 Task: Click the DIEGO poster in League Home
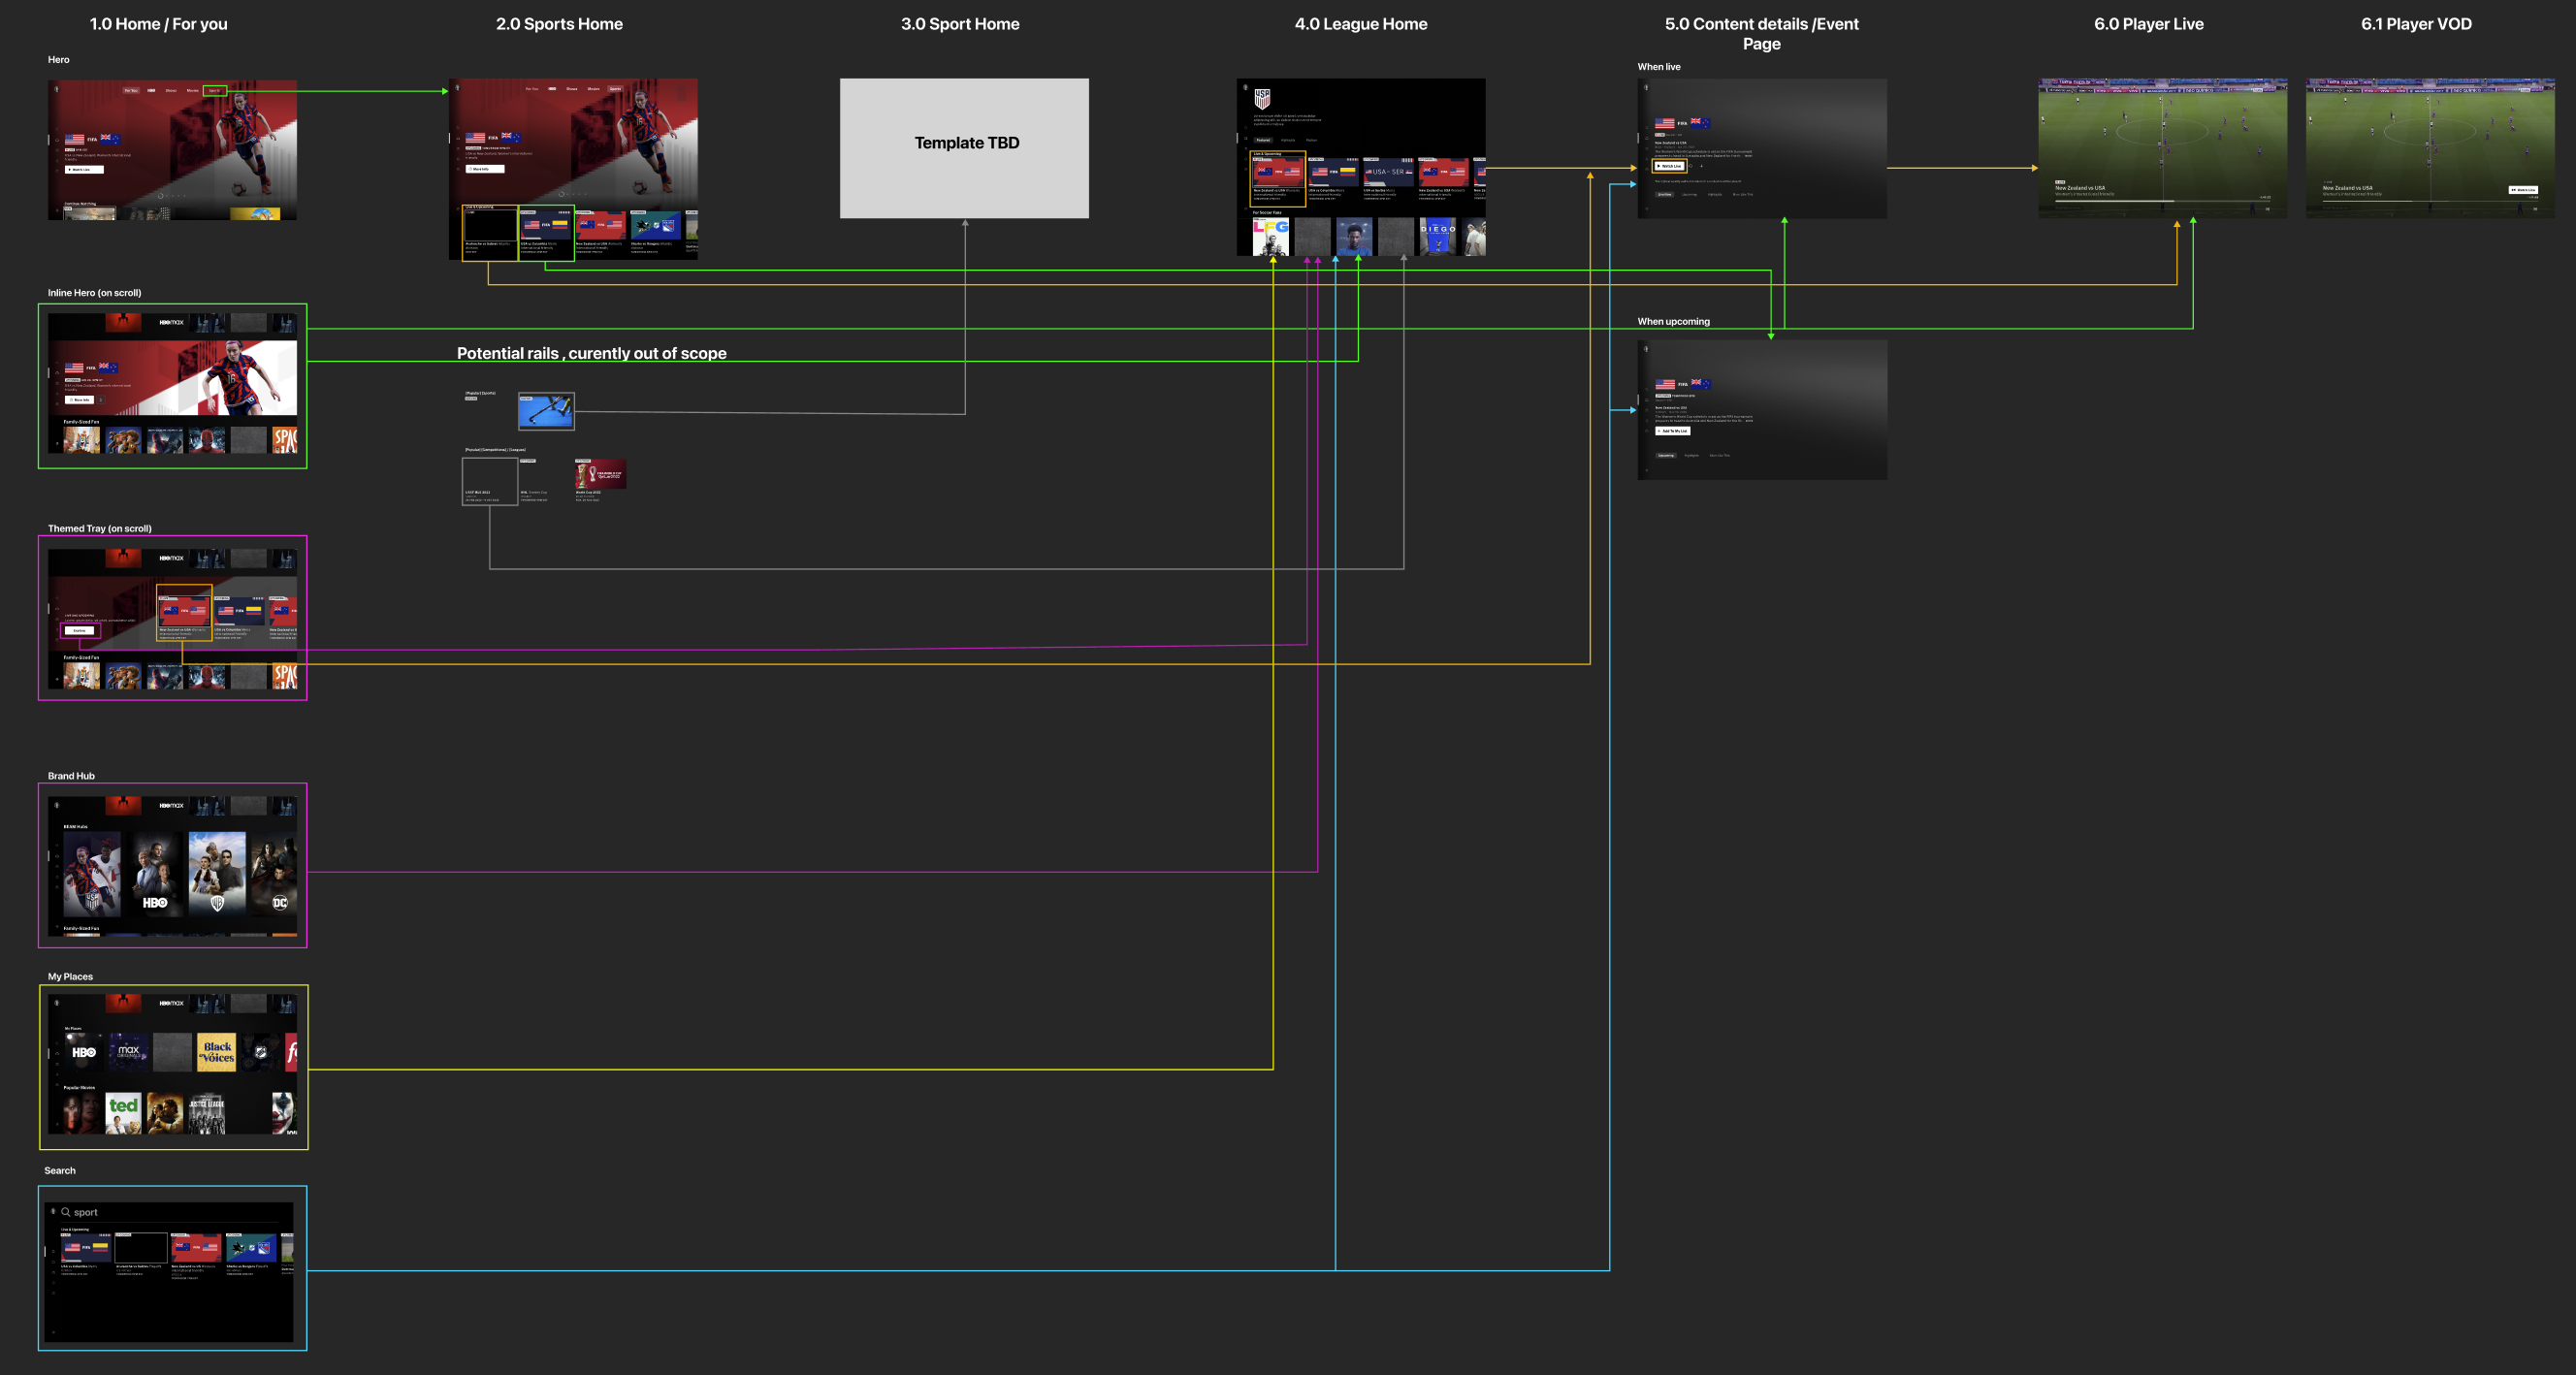(x=1437, y=237)
